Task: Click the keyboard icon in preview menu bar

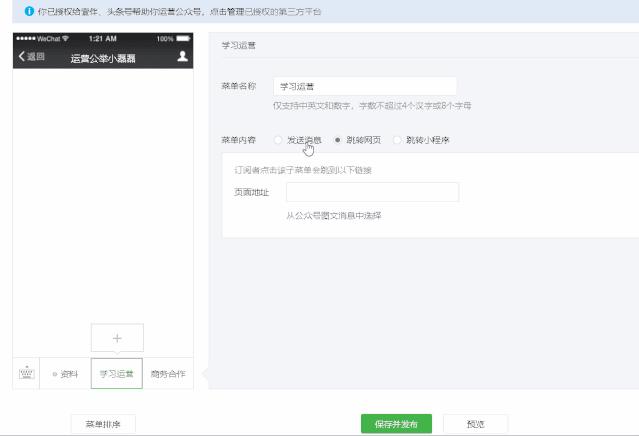Action: click(26, 373)
